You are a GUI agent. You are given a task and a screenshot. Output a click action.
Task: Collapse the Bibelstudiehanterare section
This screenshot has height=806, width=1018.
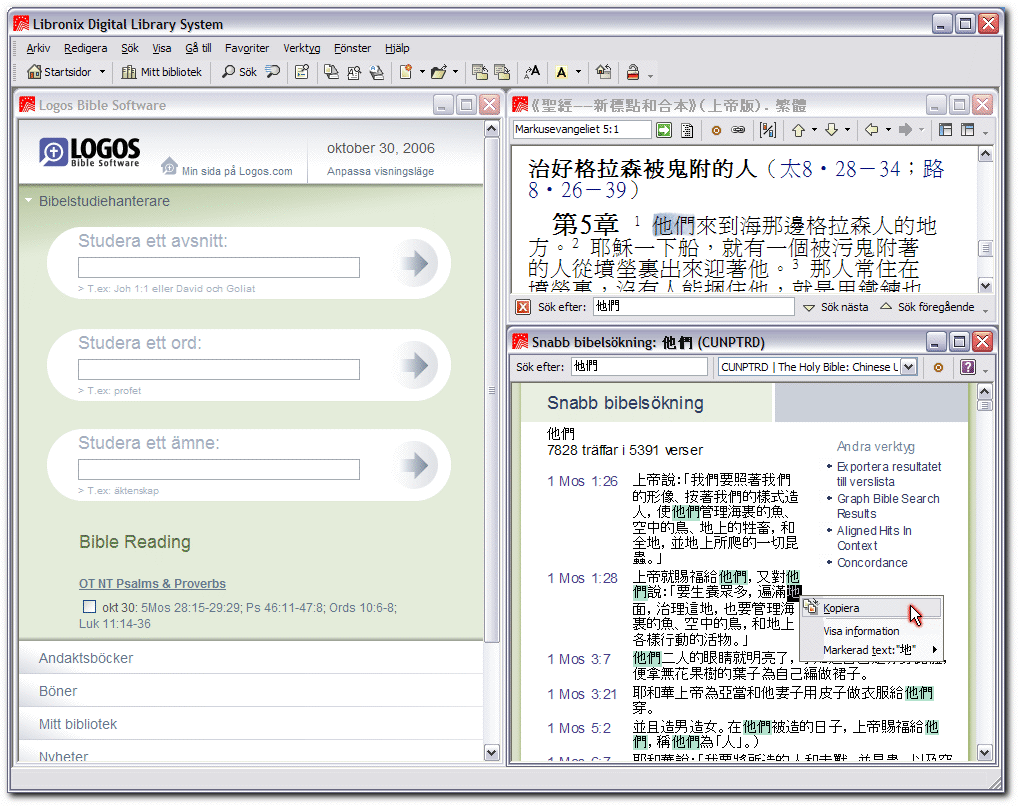pos(29,201)
